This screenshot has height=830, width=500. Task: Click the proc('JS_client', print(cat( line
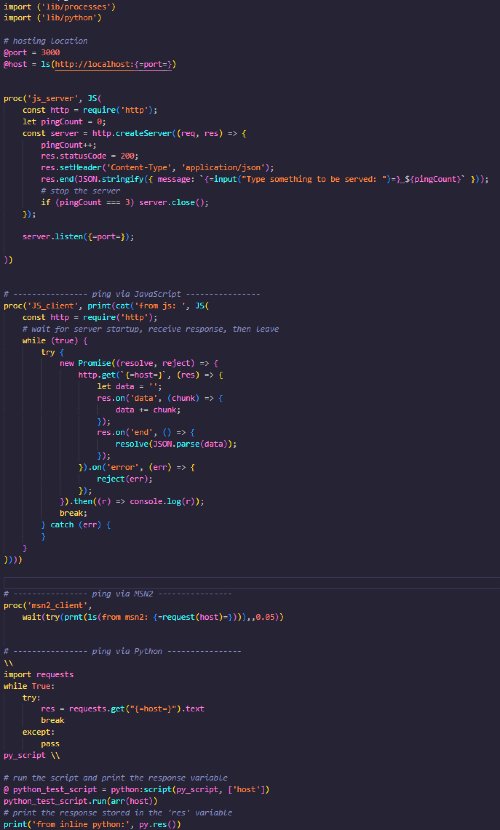(x=106, y=305)
